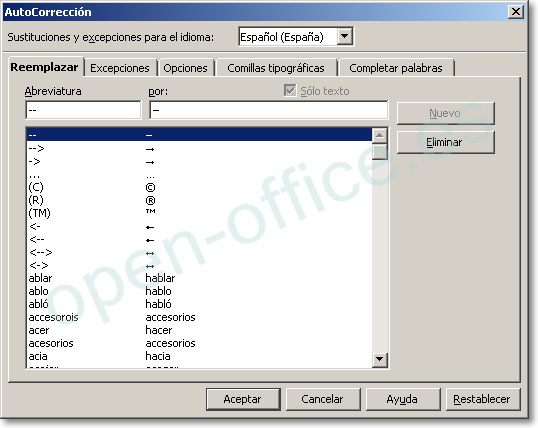Click the 'por:' replacement input field

pyautogui.click(x=269, y=110)
